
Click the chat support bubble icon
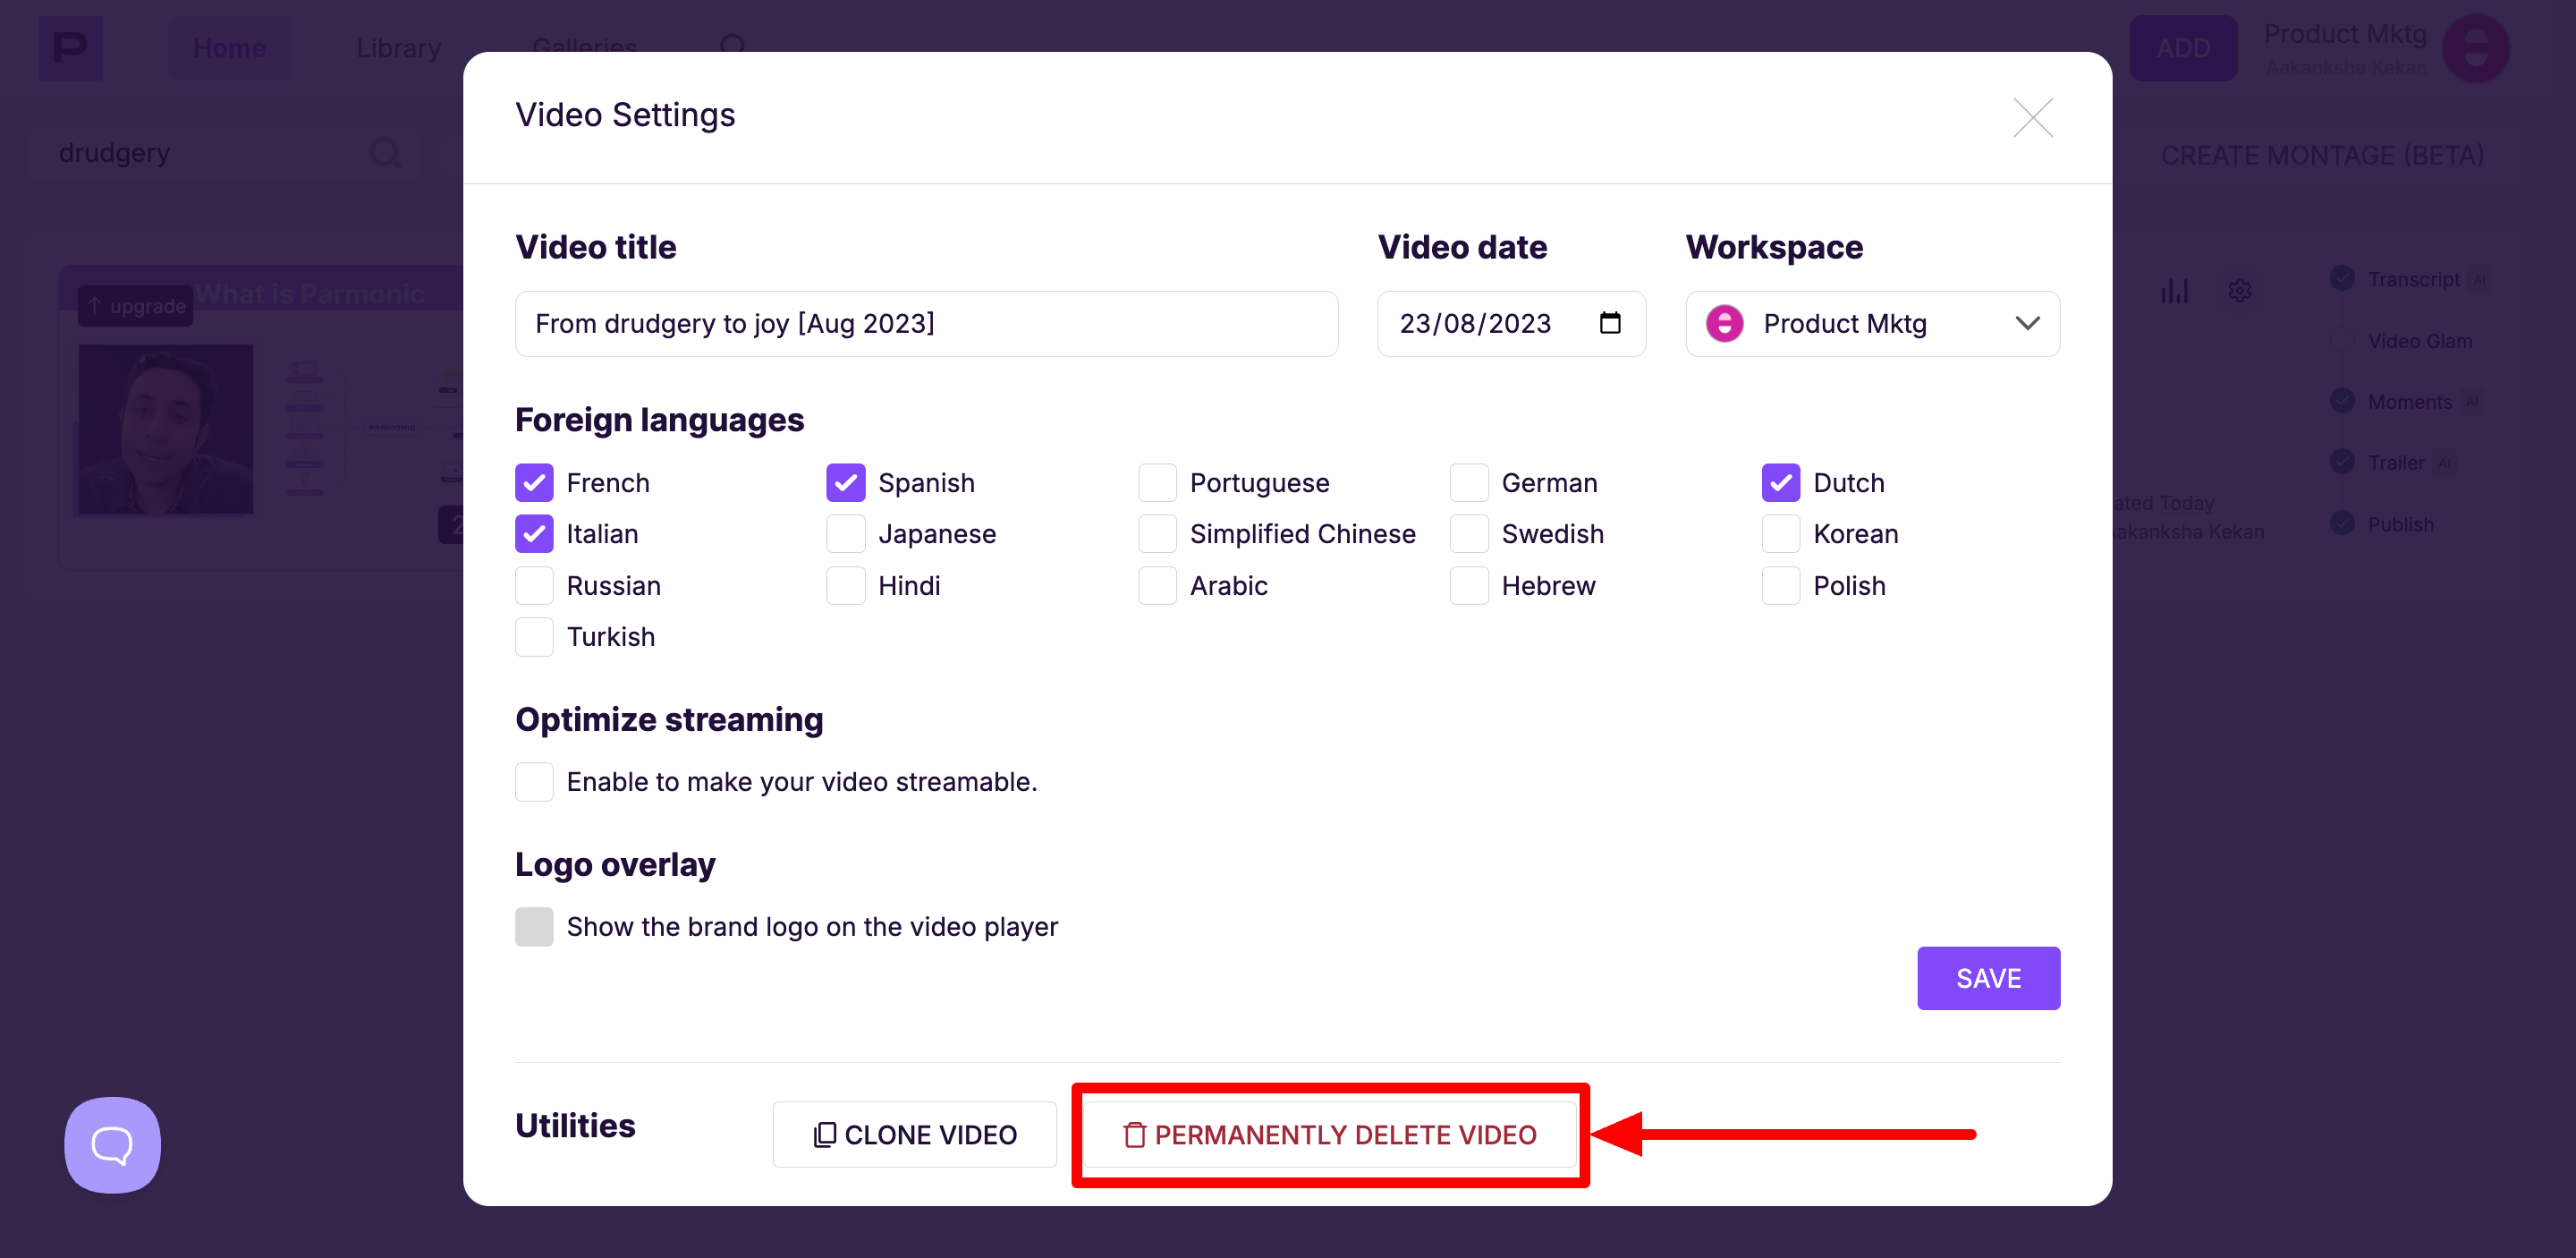112,1144
